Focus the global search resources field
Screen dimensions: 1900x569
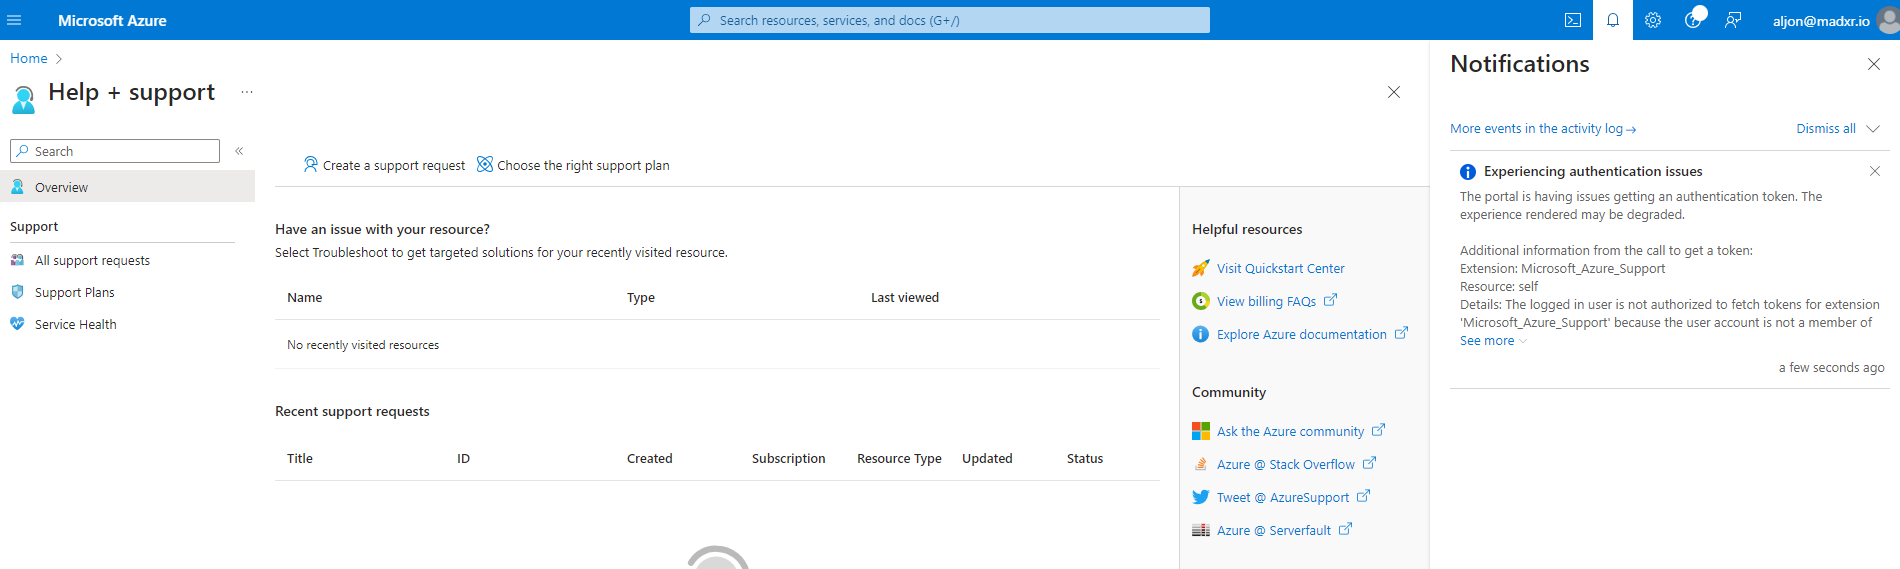(950, 20)
